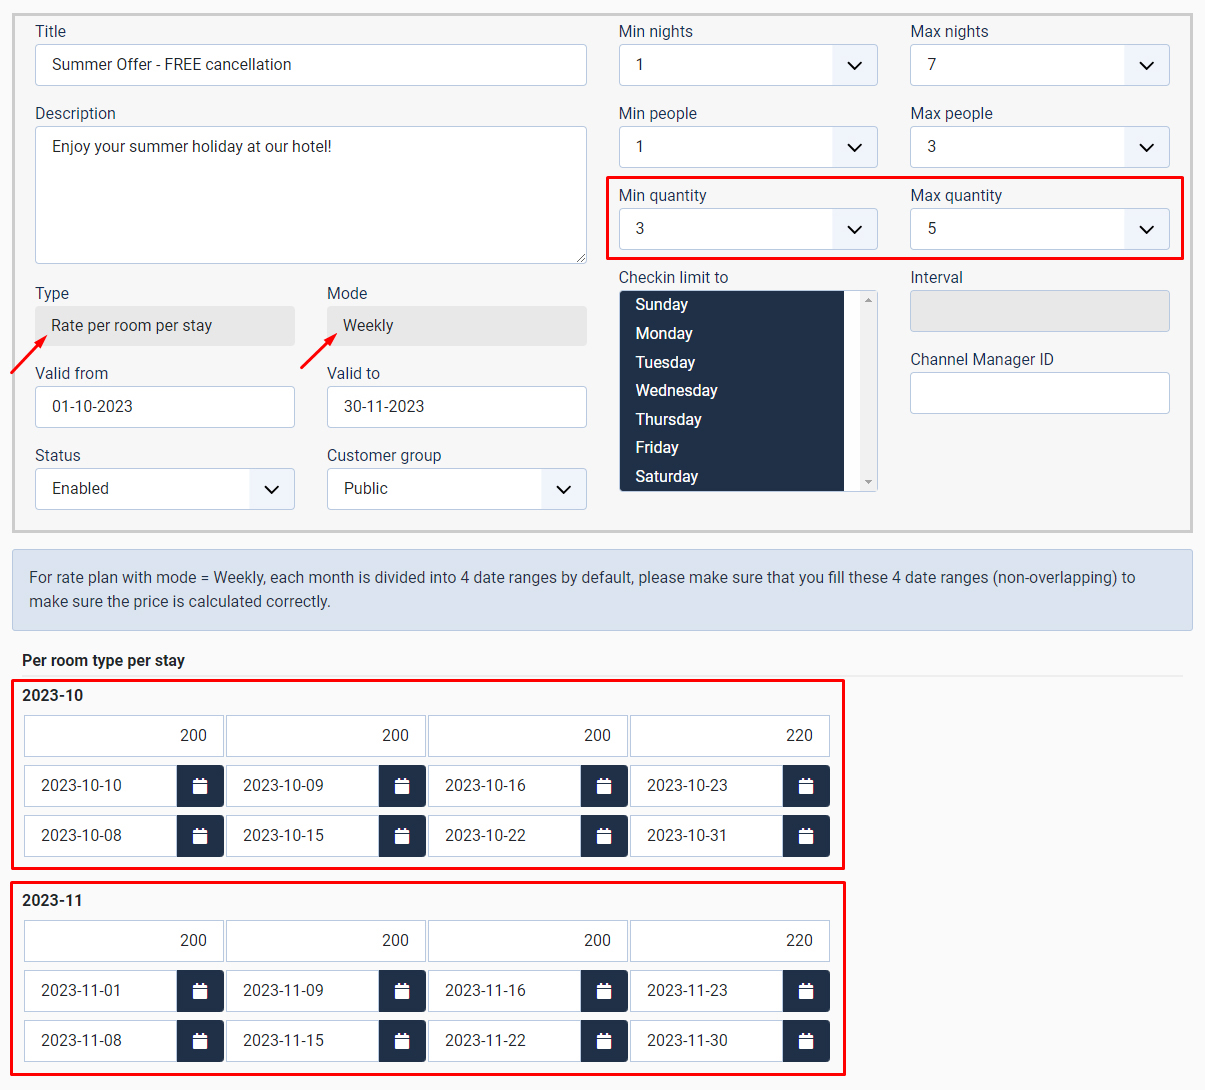Screen dimensions: 1205x1090
Task: Click the Channel Manager ID input field
Action: pyautogui.click(x=1039, y=393)
